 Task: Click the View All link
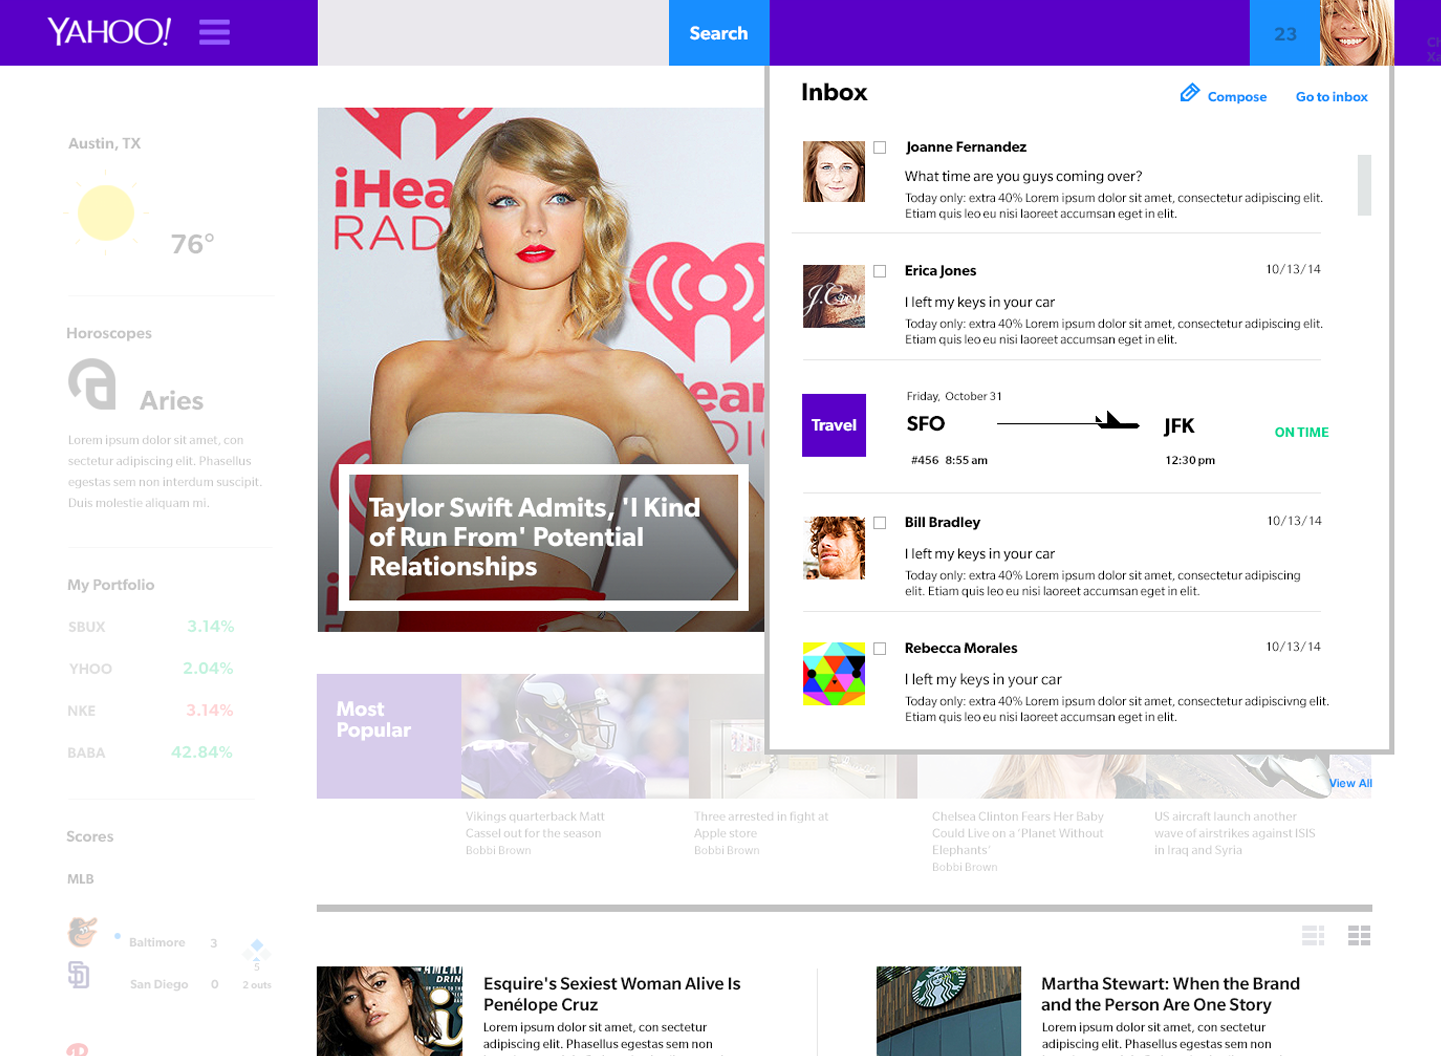click(1350, 783)
